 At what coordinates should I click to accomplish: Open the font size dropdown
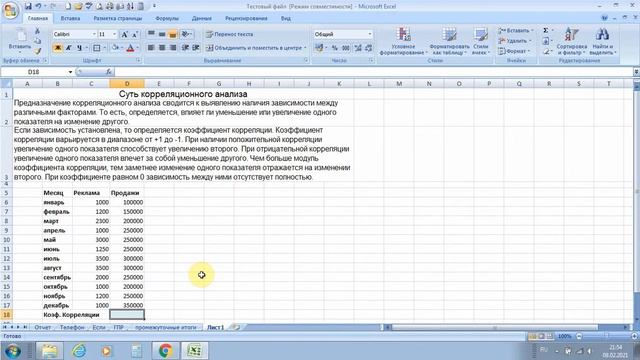coord(114,34)
